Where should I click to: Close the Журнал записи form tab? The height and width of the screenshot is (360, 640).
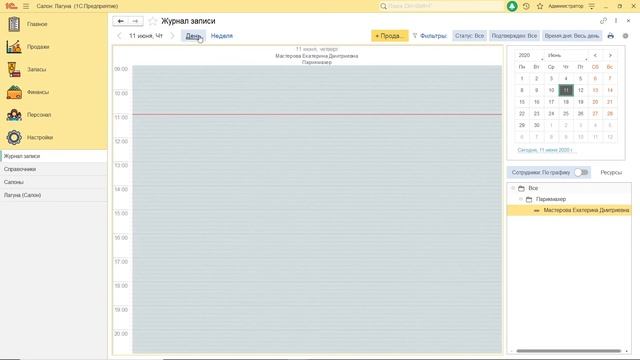coord(629,21)
